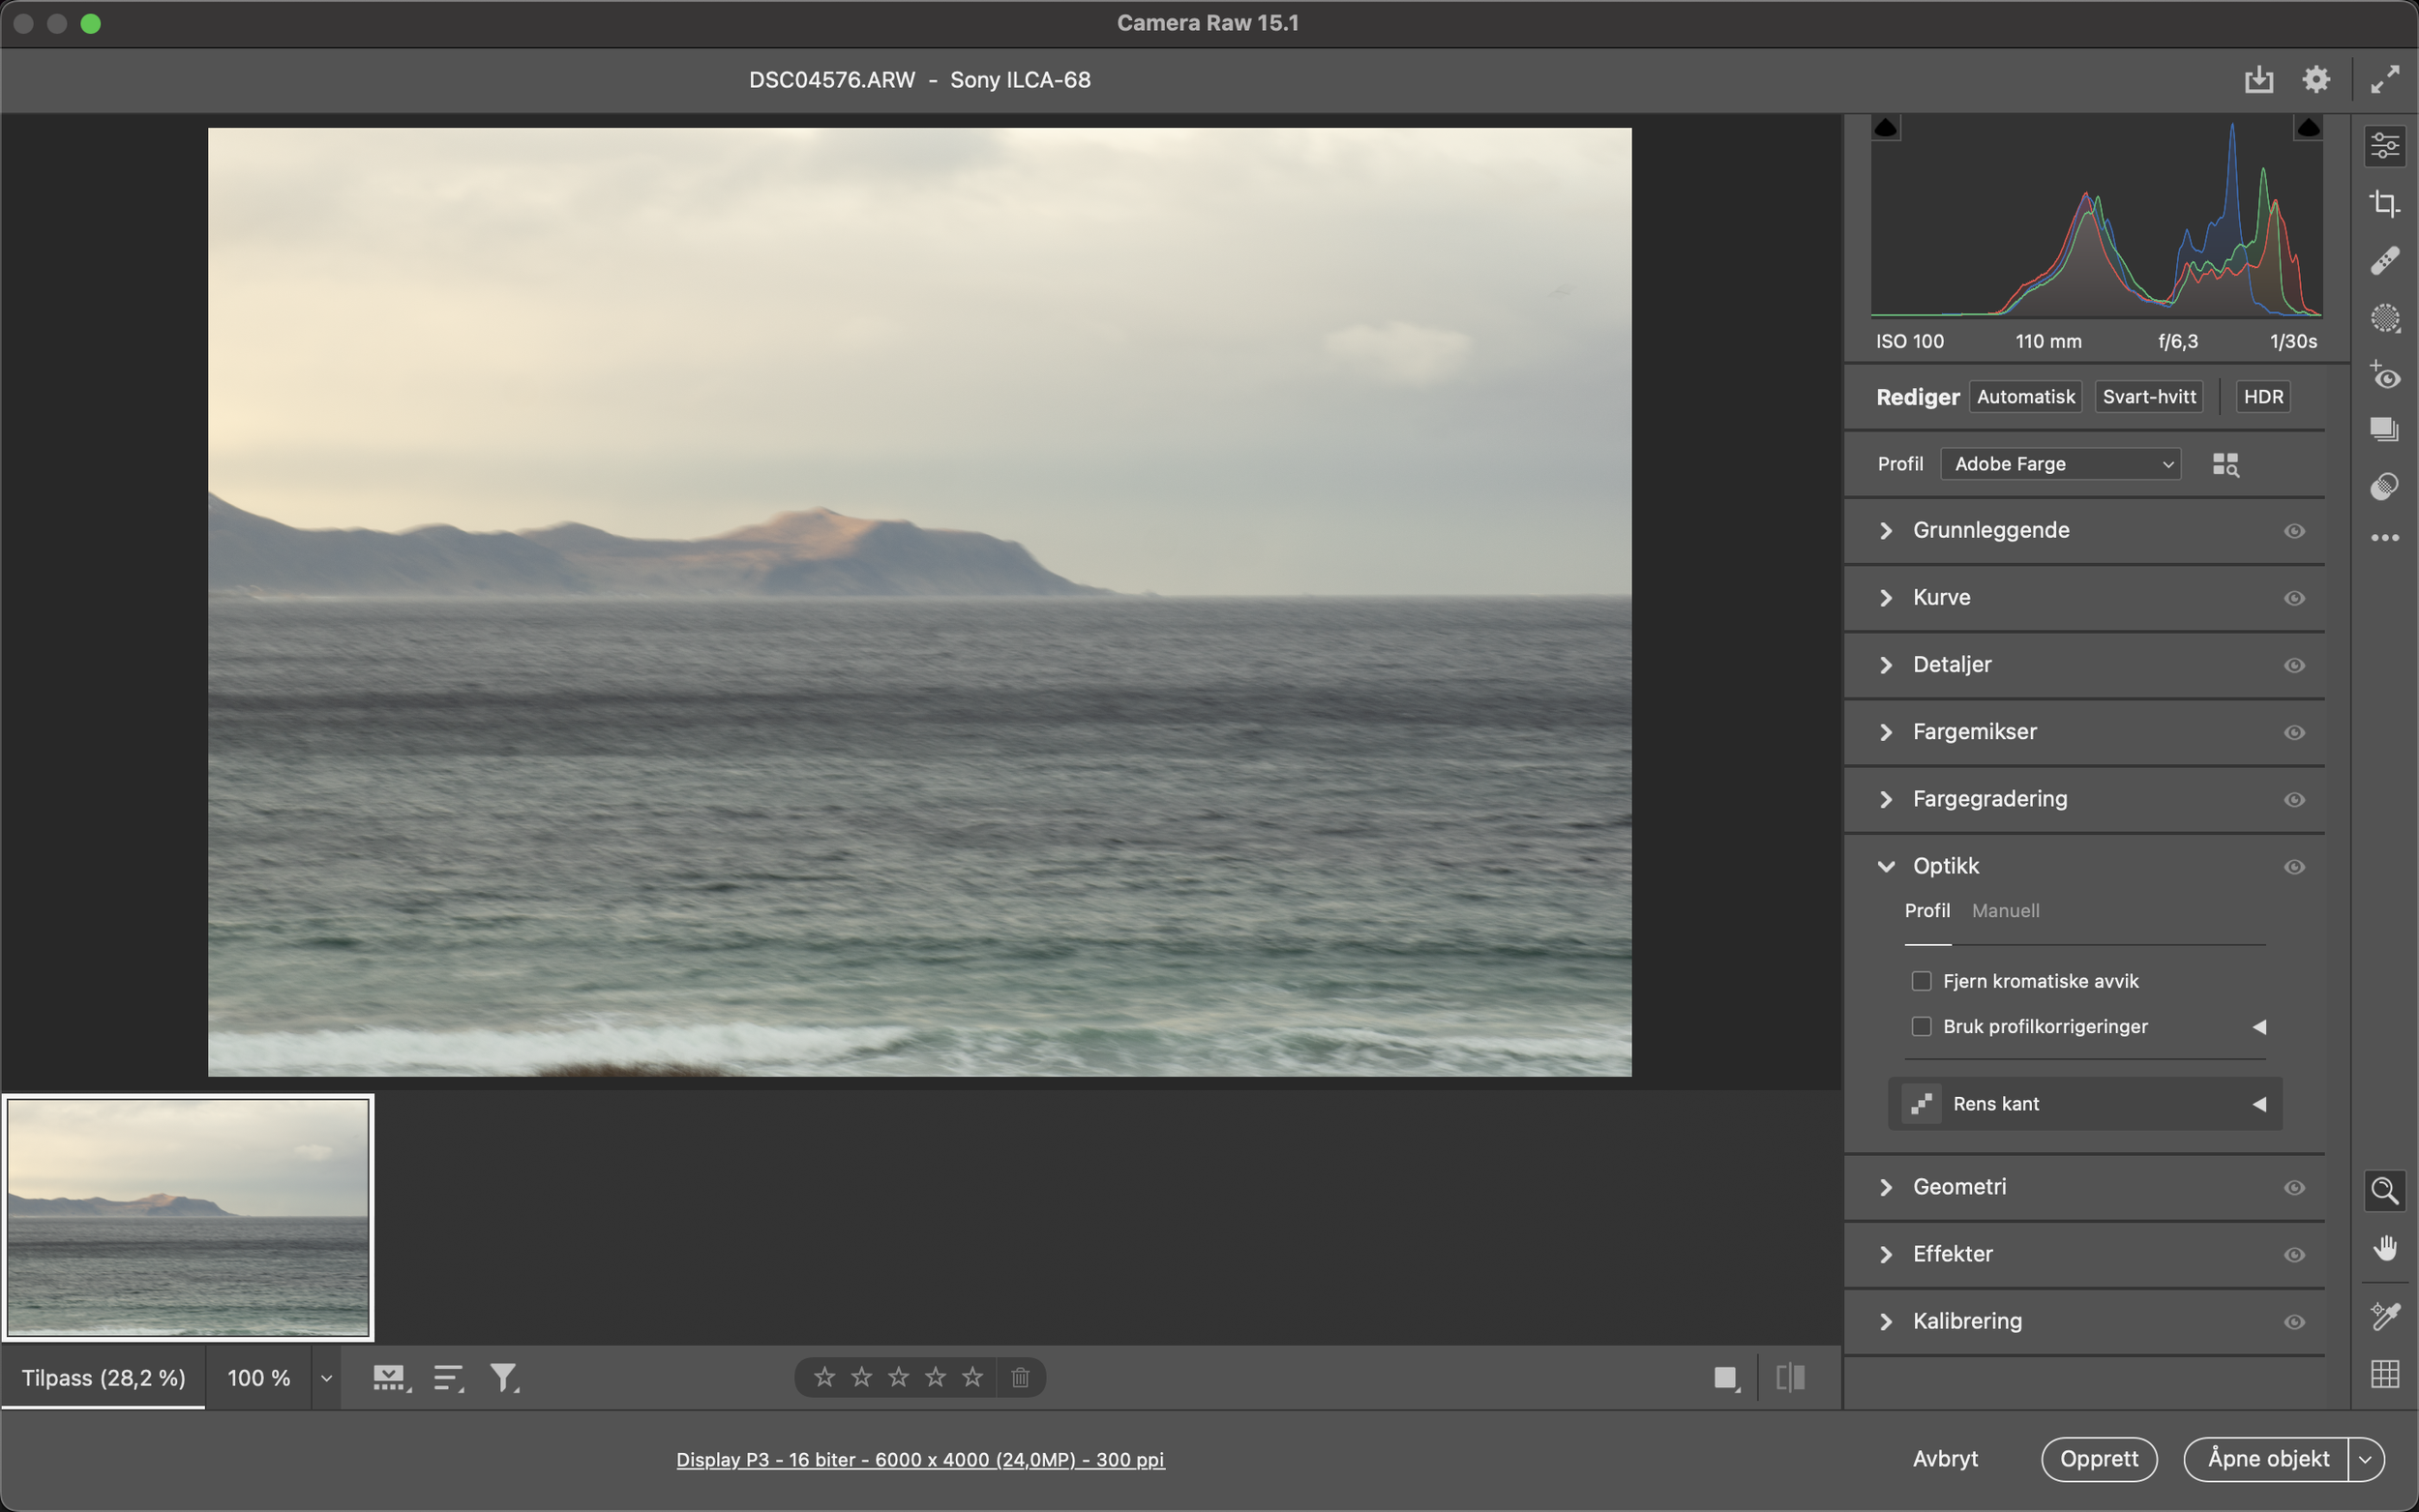Expand the Grunnleggende panel
This screenshot has width=2419, height=1512.
[1887, 530]
